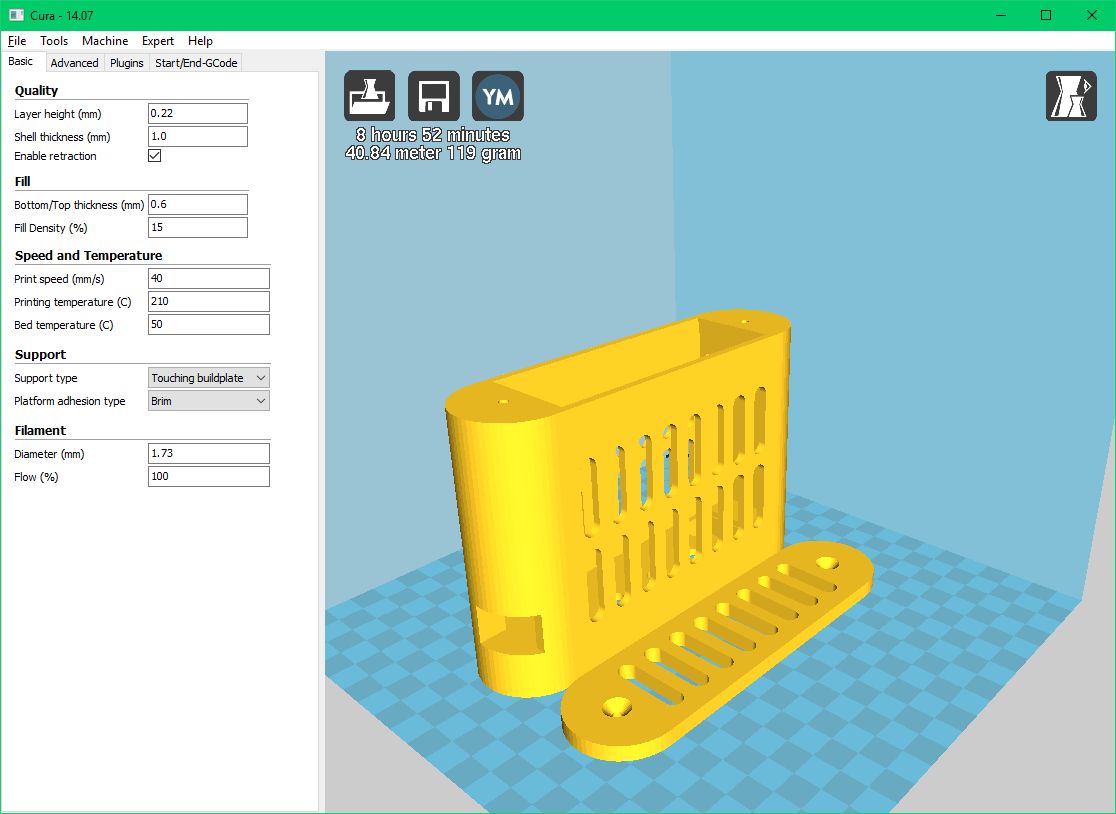Image resolution: width=1116 pixels, height=814 pixels.
Task: Close the Cura window
Action: coord(1092,15)
